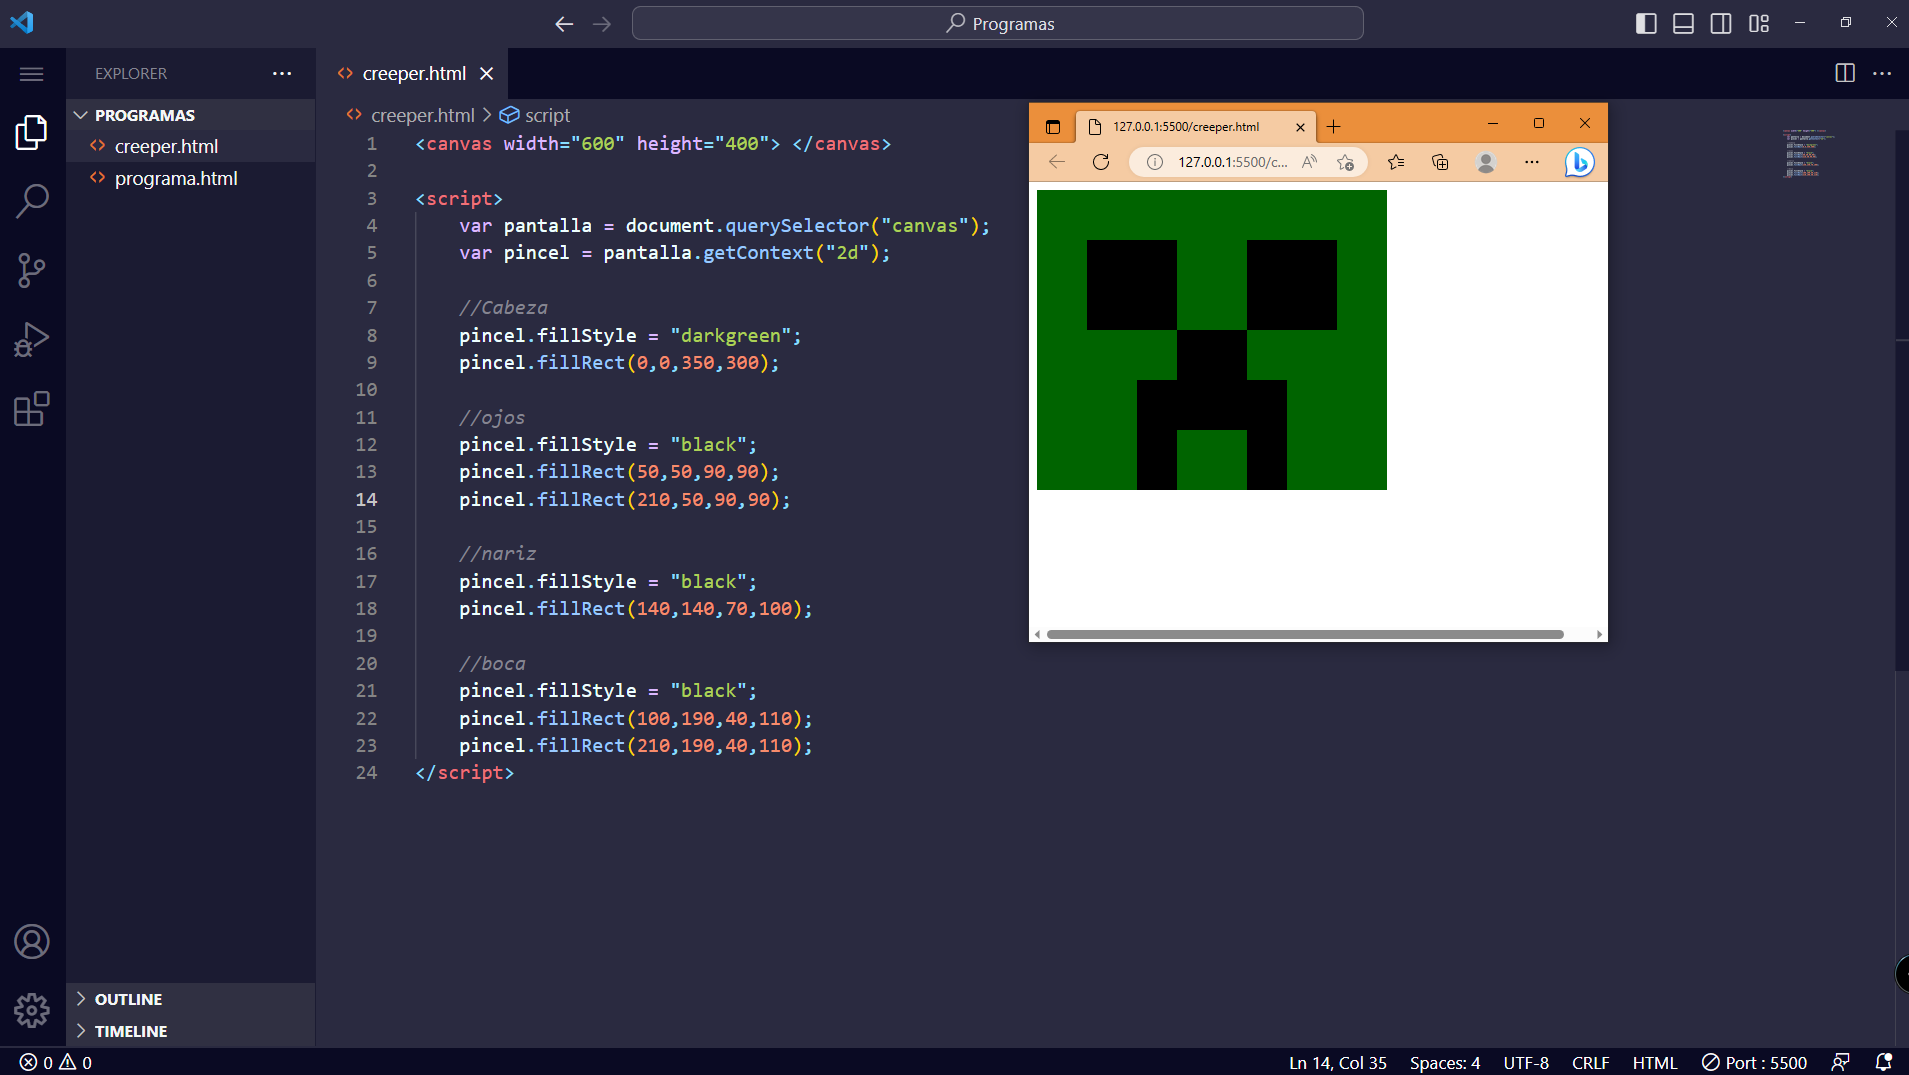
Task: Split the editor to the right
Action: point(1845,73)
